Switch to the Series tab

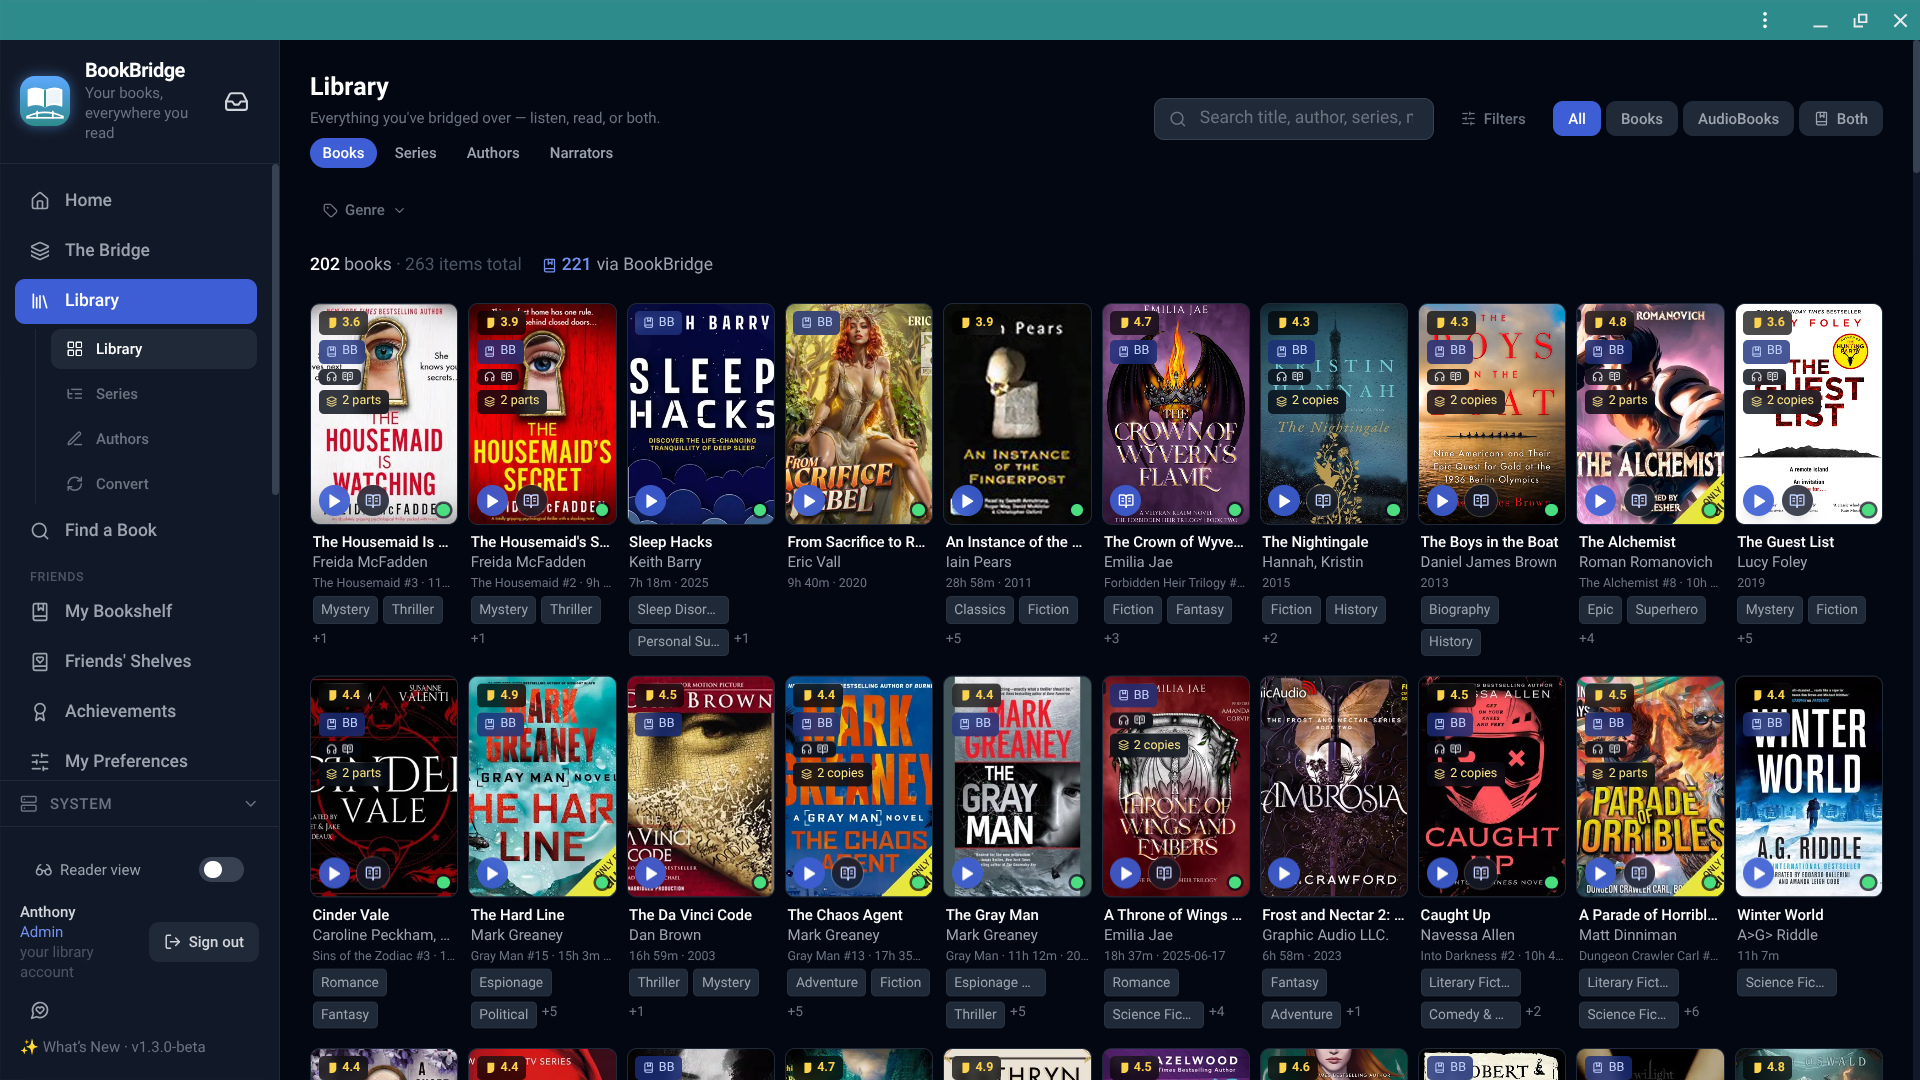415,153
